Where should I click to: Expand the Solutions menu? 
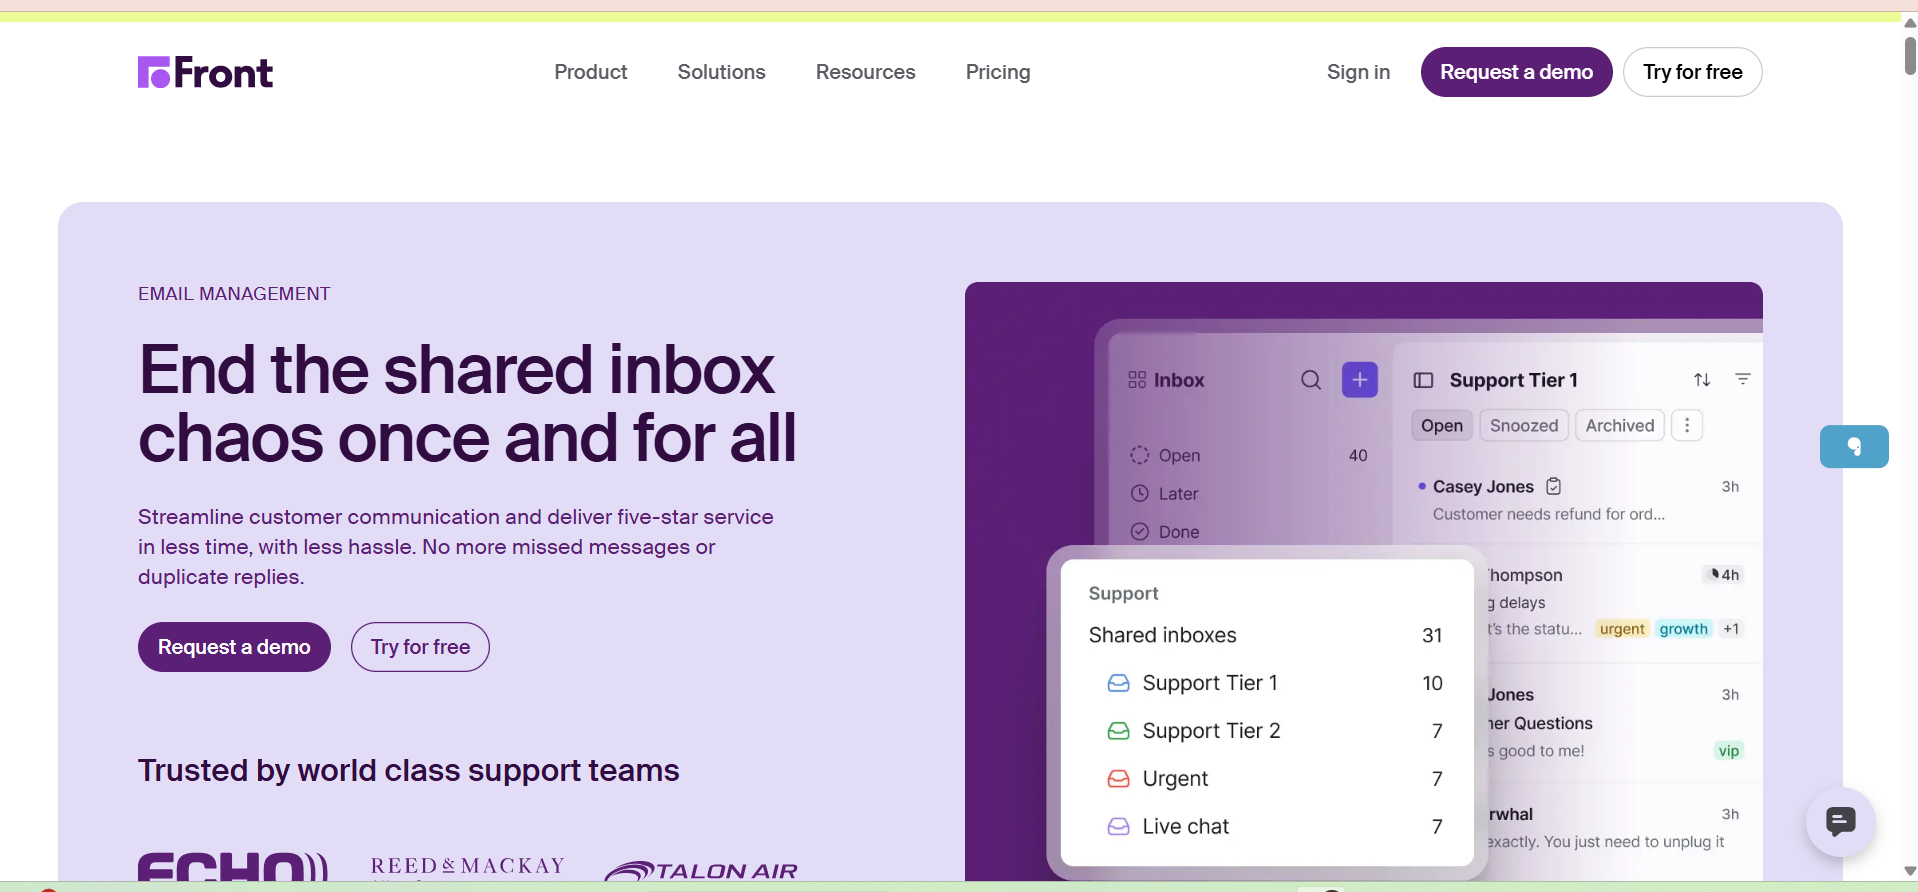[721, 72]
